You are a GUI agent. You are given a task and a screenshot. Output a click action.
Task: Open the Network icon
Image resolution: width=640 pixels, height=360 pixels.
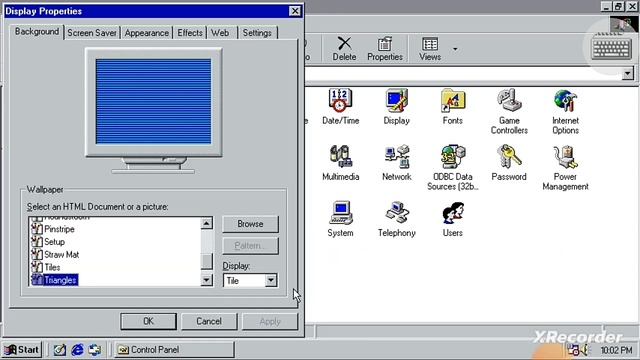396,163
